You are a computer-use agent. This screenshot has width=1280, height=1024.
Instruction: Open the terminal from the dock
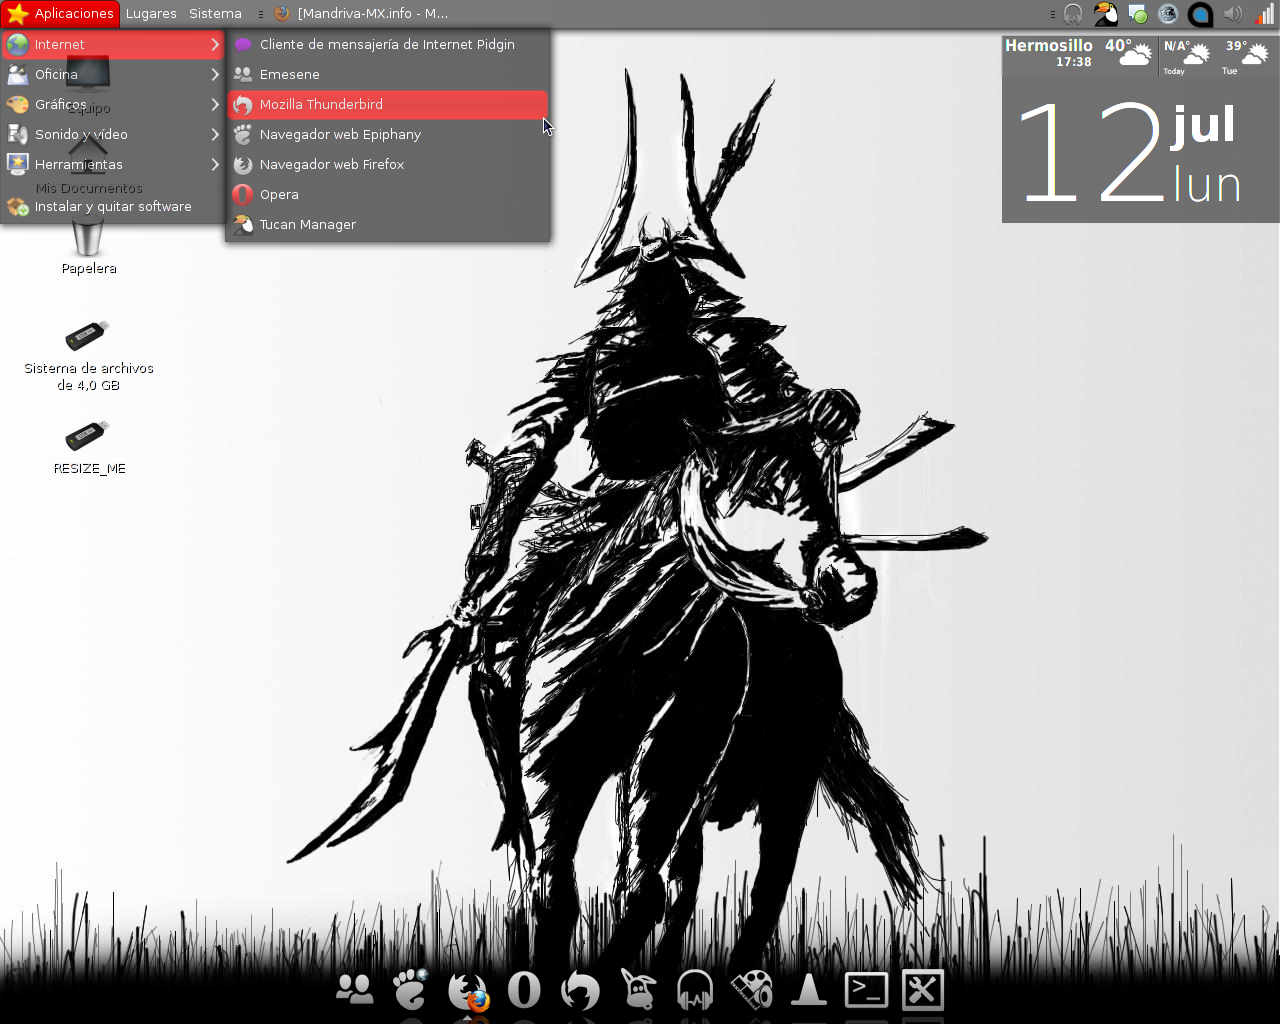(x=866, y=990)
